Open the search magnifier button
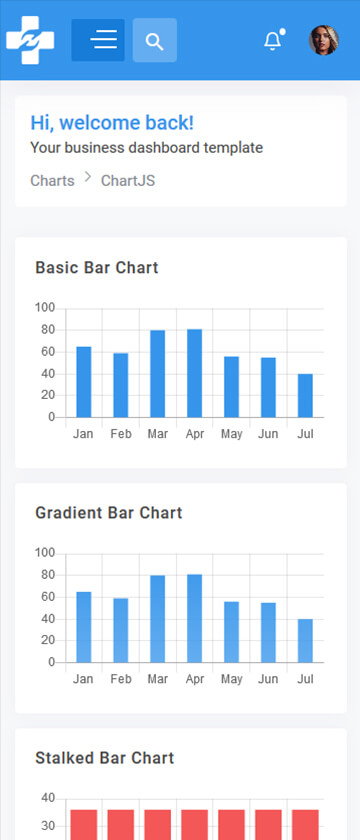The image size is (360, 840). click(155, 40)
